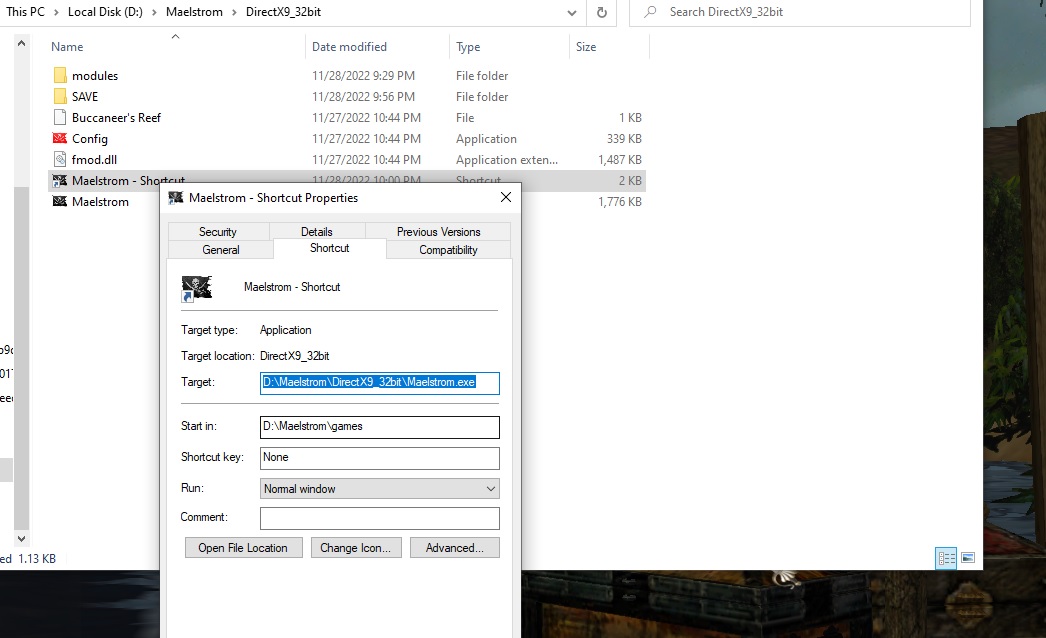Select the Buccaneer's Reef file name

click(x=116, y=117)
